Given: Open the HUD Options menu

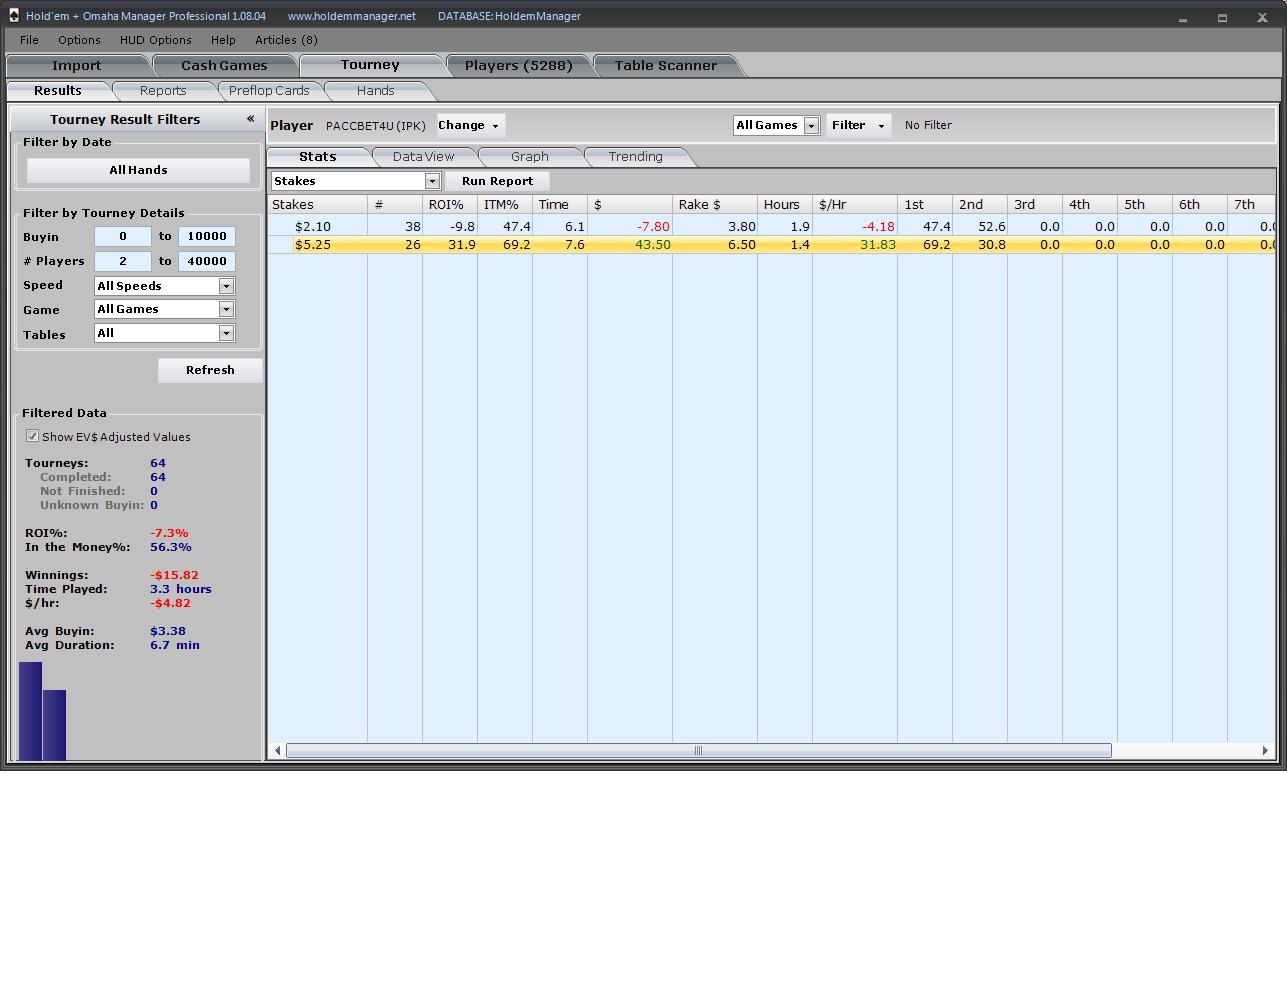Looking at the screenshot, I should 155,40.
